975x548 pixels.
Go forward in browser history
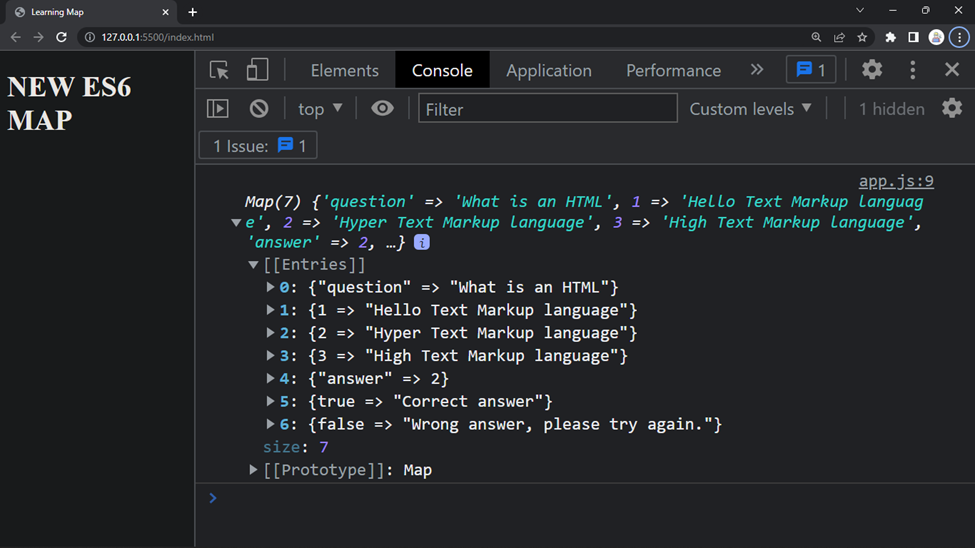(x=39, y=37)
